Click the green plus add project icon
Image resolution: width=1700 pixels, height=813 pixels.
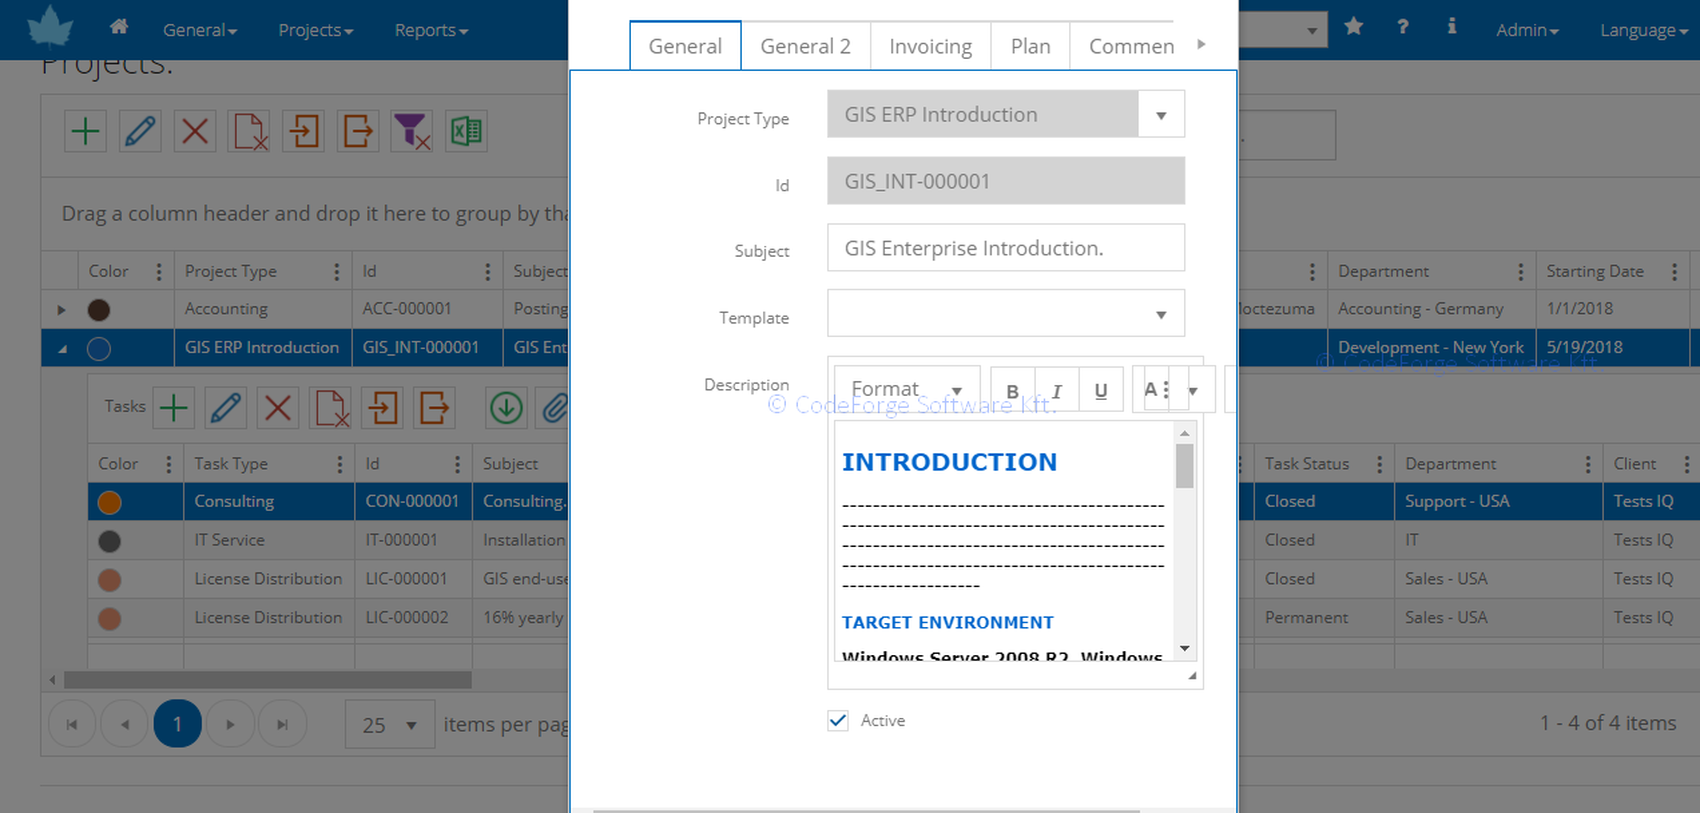[x=86, y=131]
